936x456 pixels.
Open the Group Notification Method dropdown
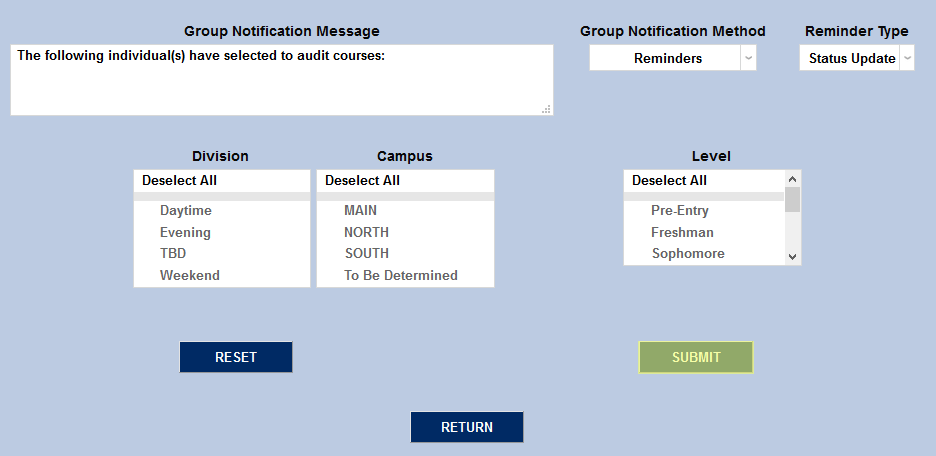click(x=672, y=58)
